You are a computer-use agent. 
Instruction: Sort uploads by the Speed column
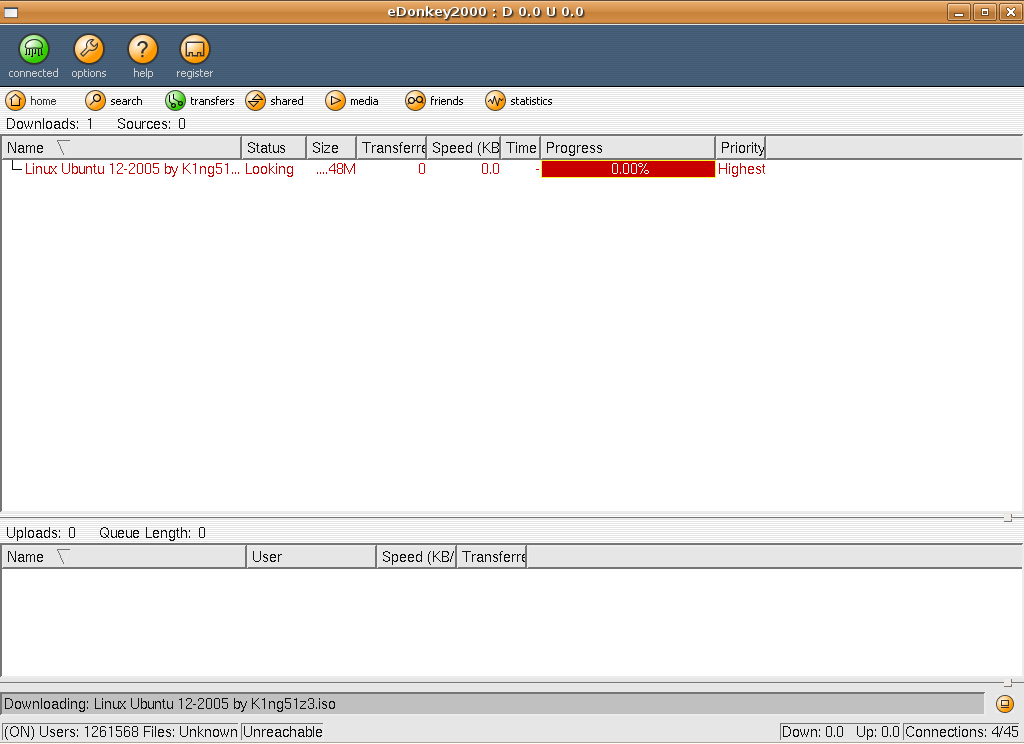click(x=417, y=557)
